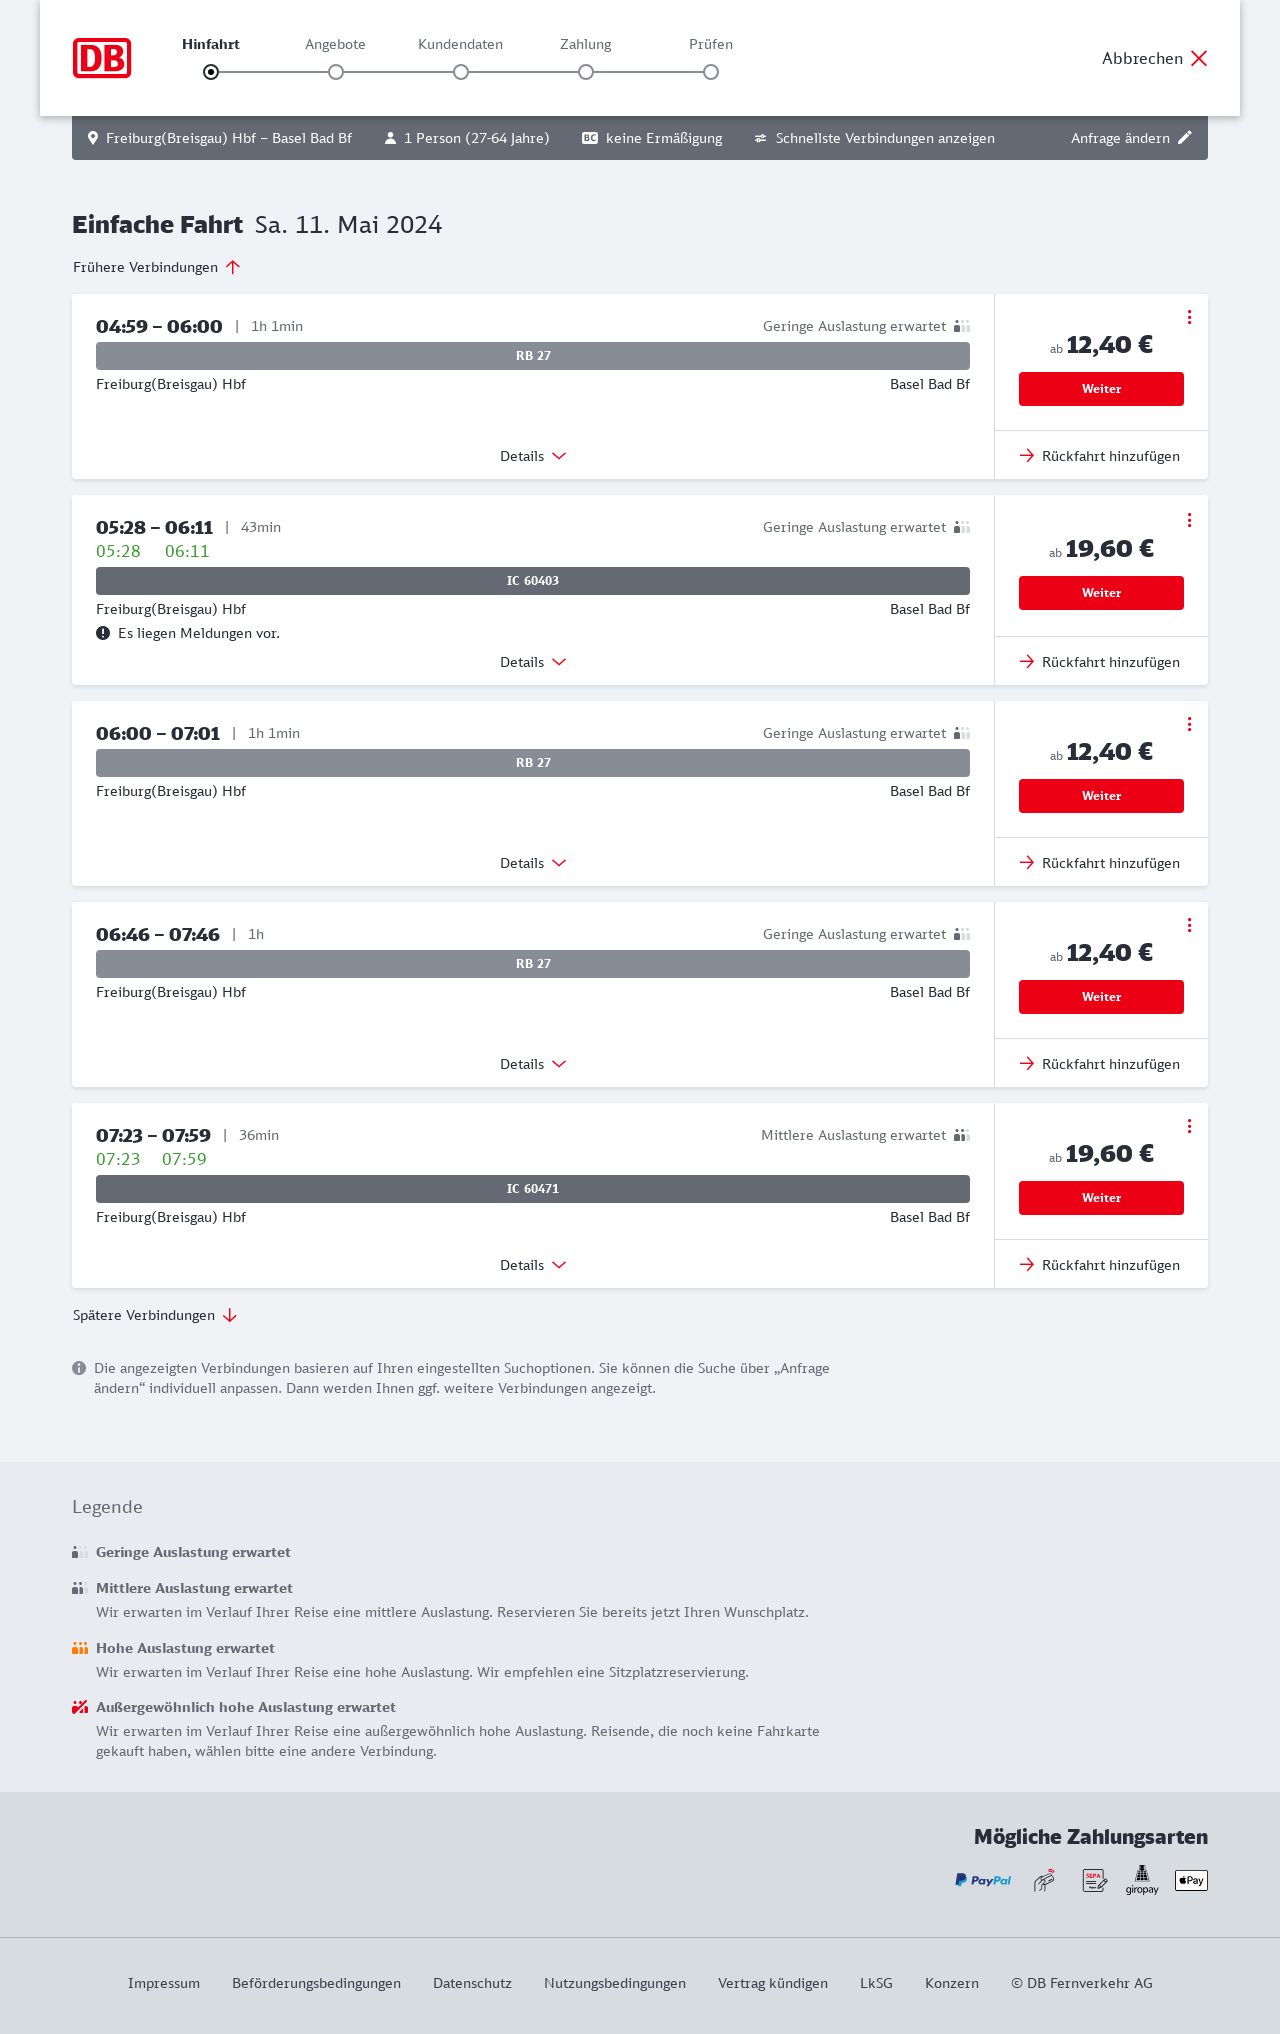Click the warning icon by Es liegen Meldungen vor
The width and height of the screenshot is (1280, 2034).
[103, 633]
